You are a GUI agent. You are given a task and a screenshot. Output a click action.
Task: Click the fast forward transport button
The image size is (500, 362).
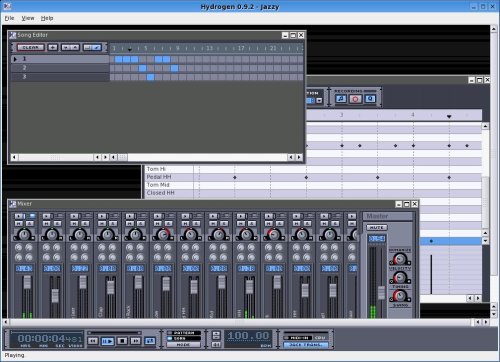(x=136, y=341)
